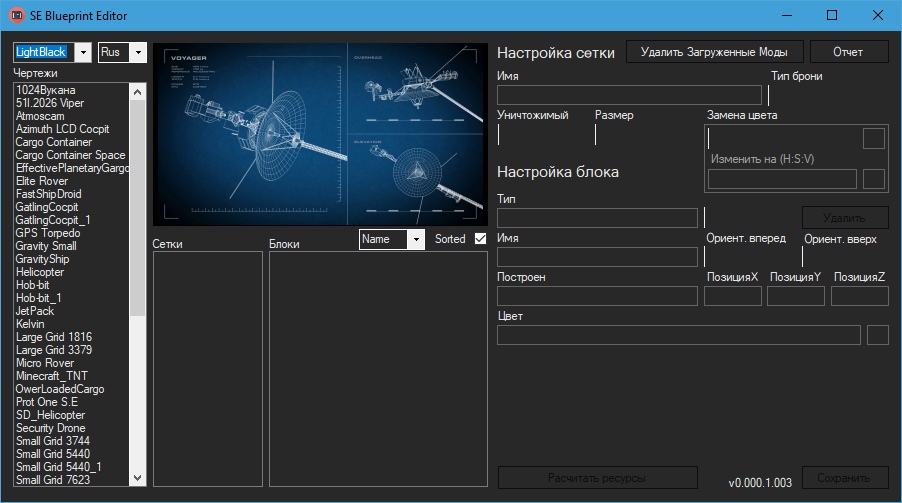Viewport: 902px width, 503px height.
Task: Select the Hob-bit blueprint
Action: (72, 285)
